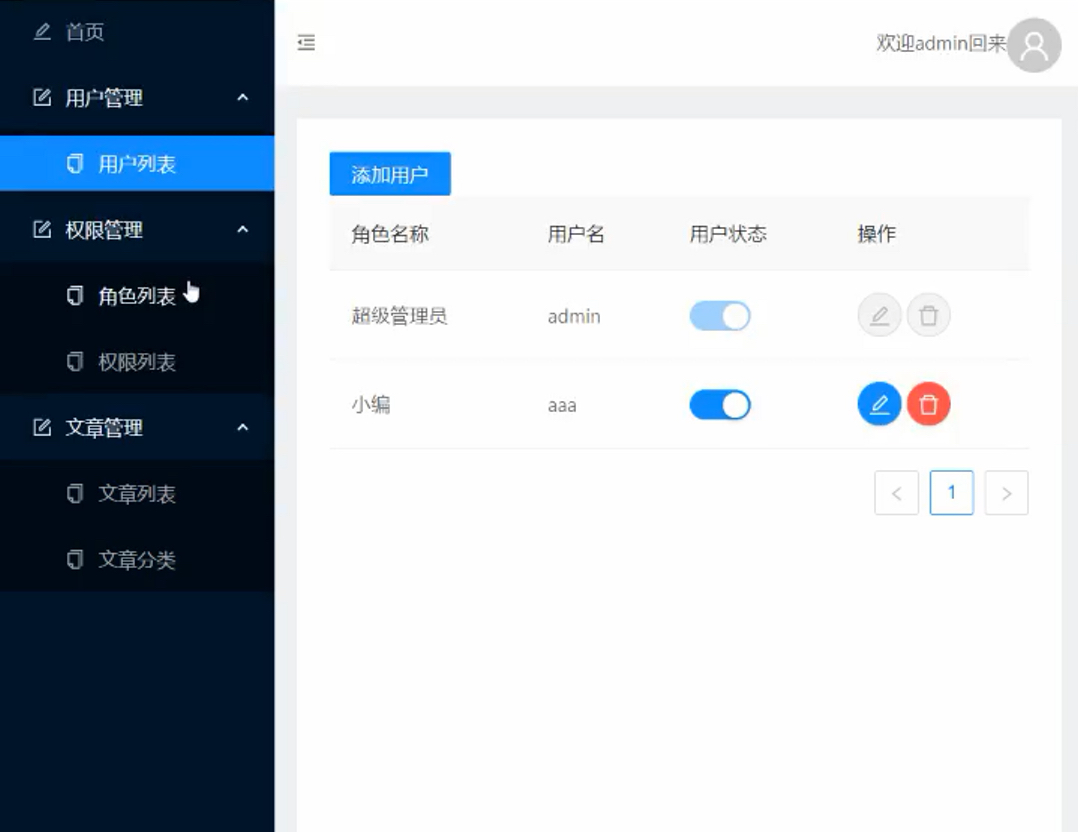Go to next page in pagination

click(x=1006, y=492)
